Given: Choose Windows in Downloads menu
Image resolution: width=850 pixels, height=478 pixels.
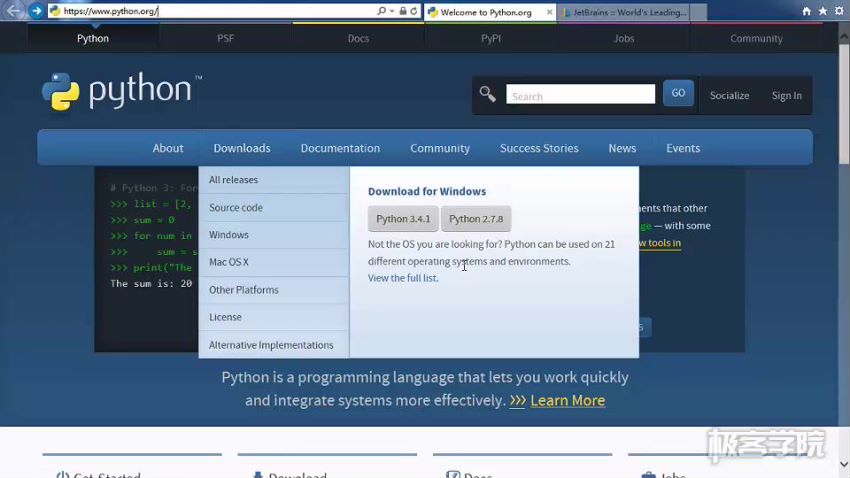Looking at the screenshot, I should [274, 235].
